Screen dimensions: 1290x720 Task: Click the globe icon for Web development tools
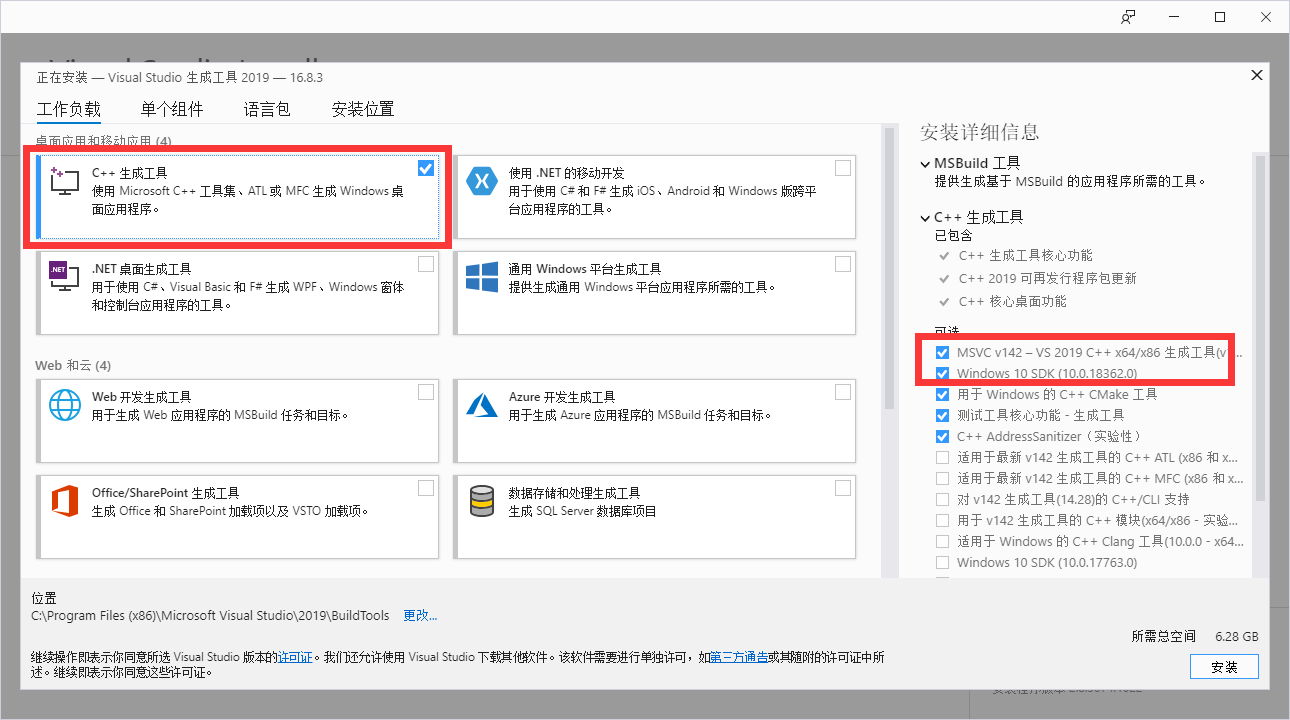tap(64, 405)
